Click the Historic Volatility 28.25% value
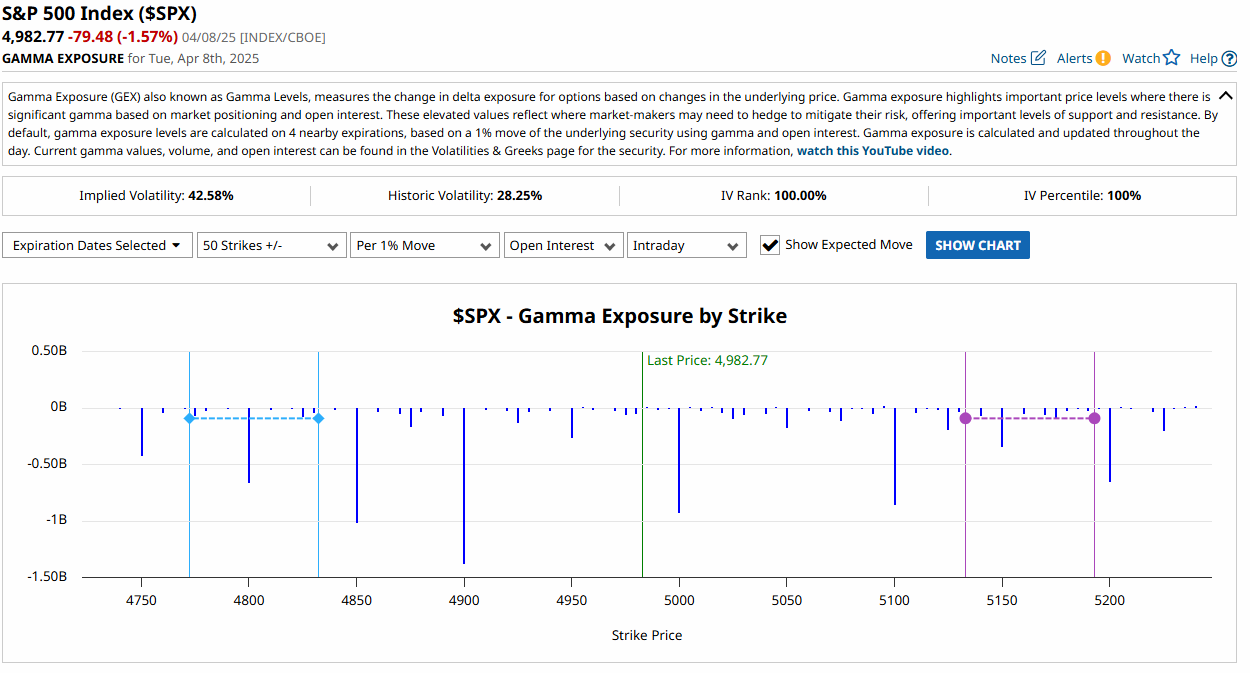This screenshot has width=1250, height=673. tap(519, 195)
